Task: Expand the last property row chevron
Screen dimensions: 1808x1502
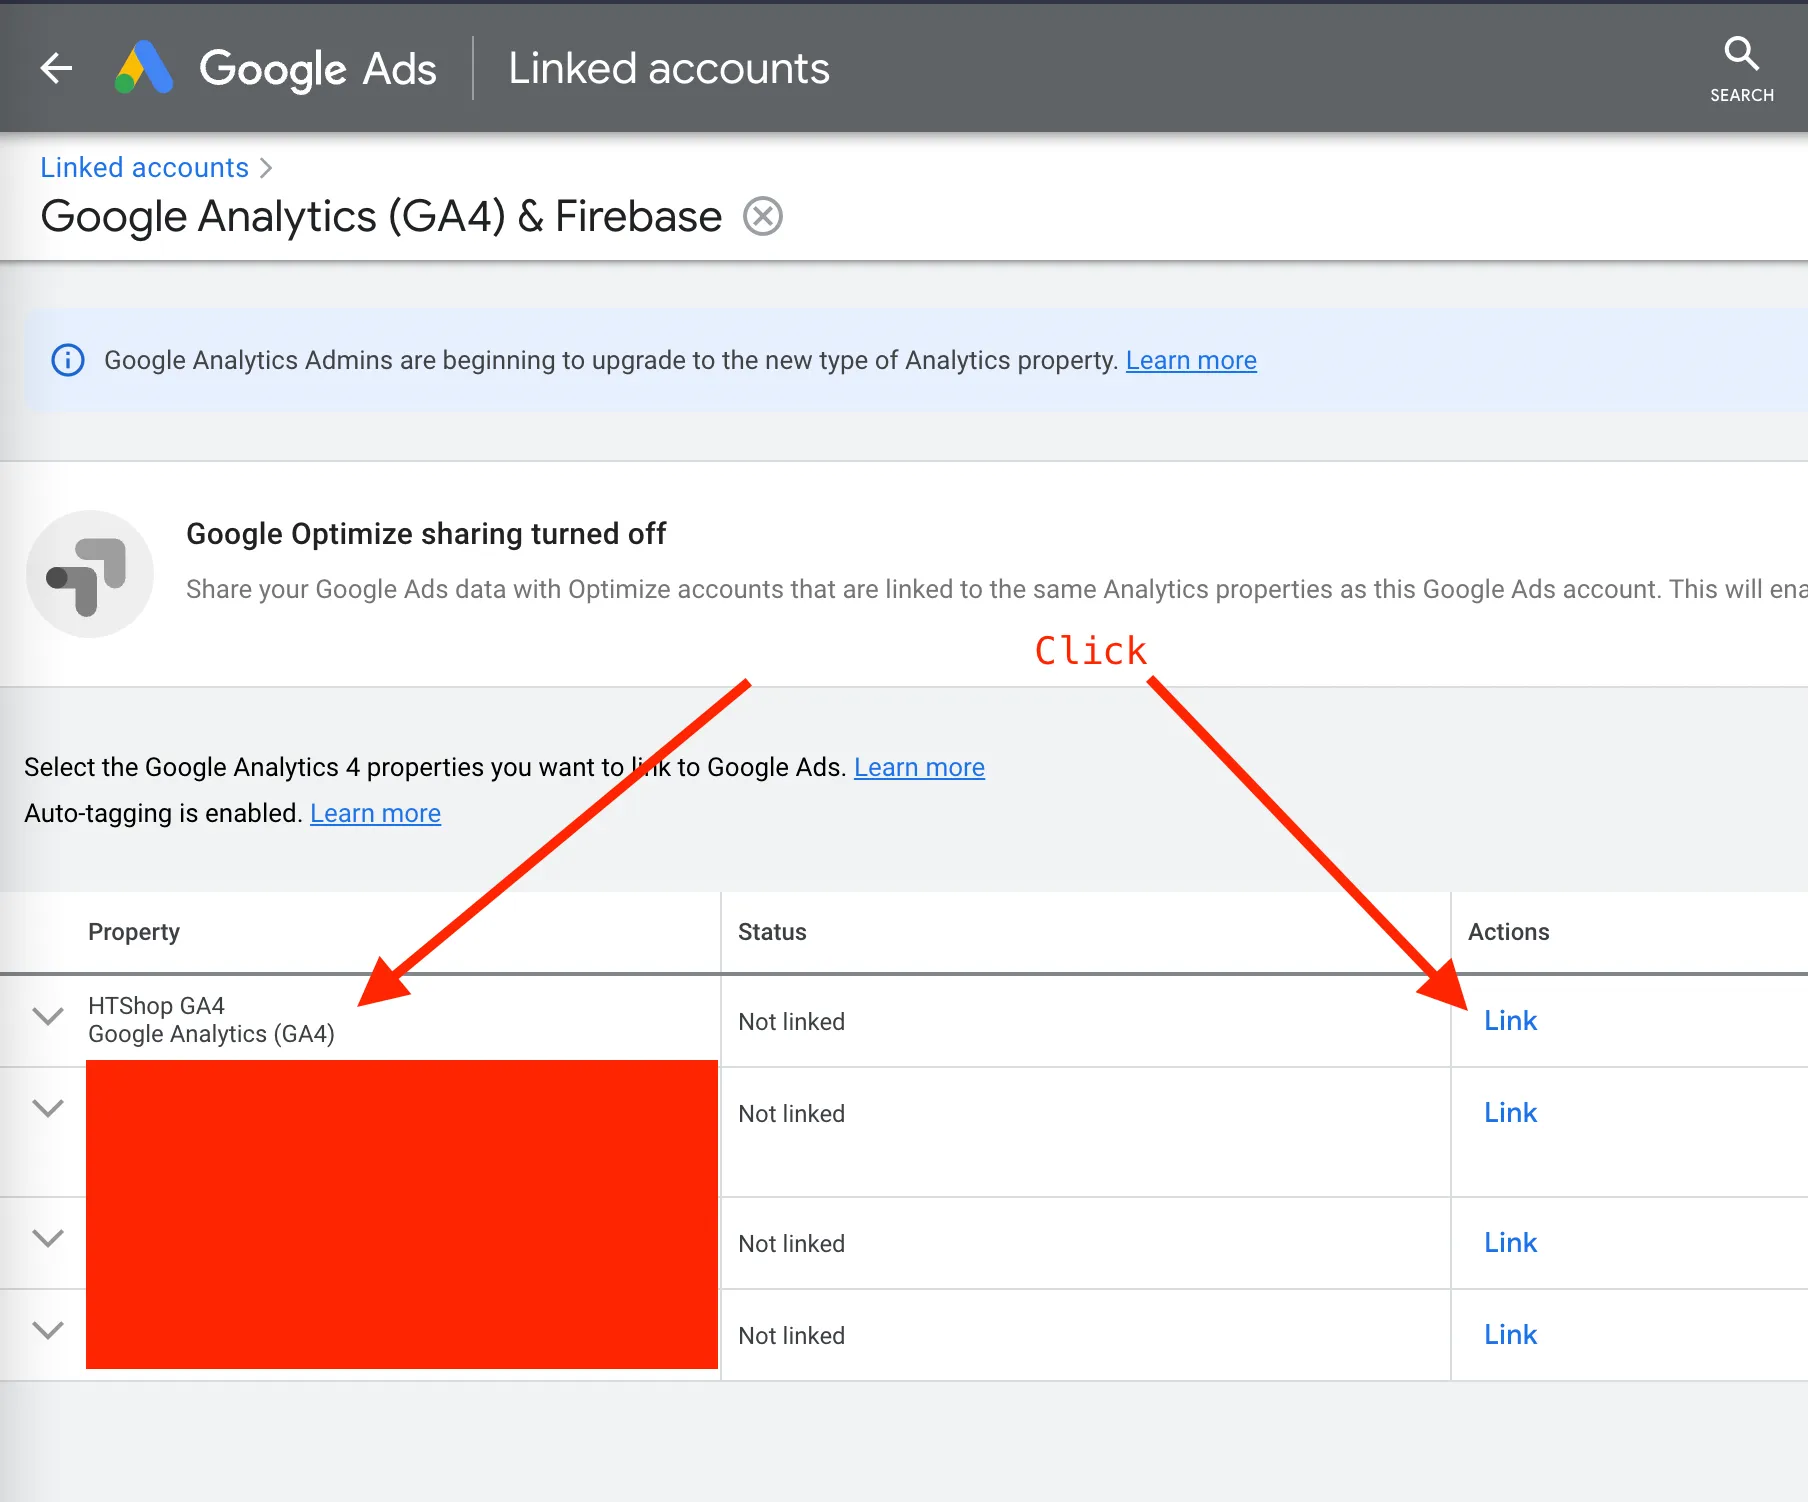Action: point(48,1331)
